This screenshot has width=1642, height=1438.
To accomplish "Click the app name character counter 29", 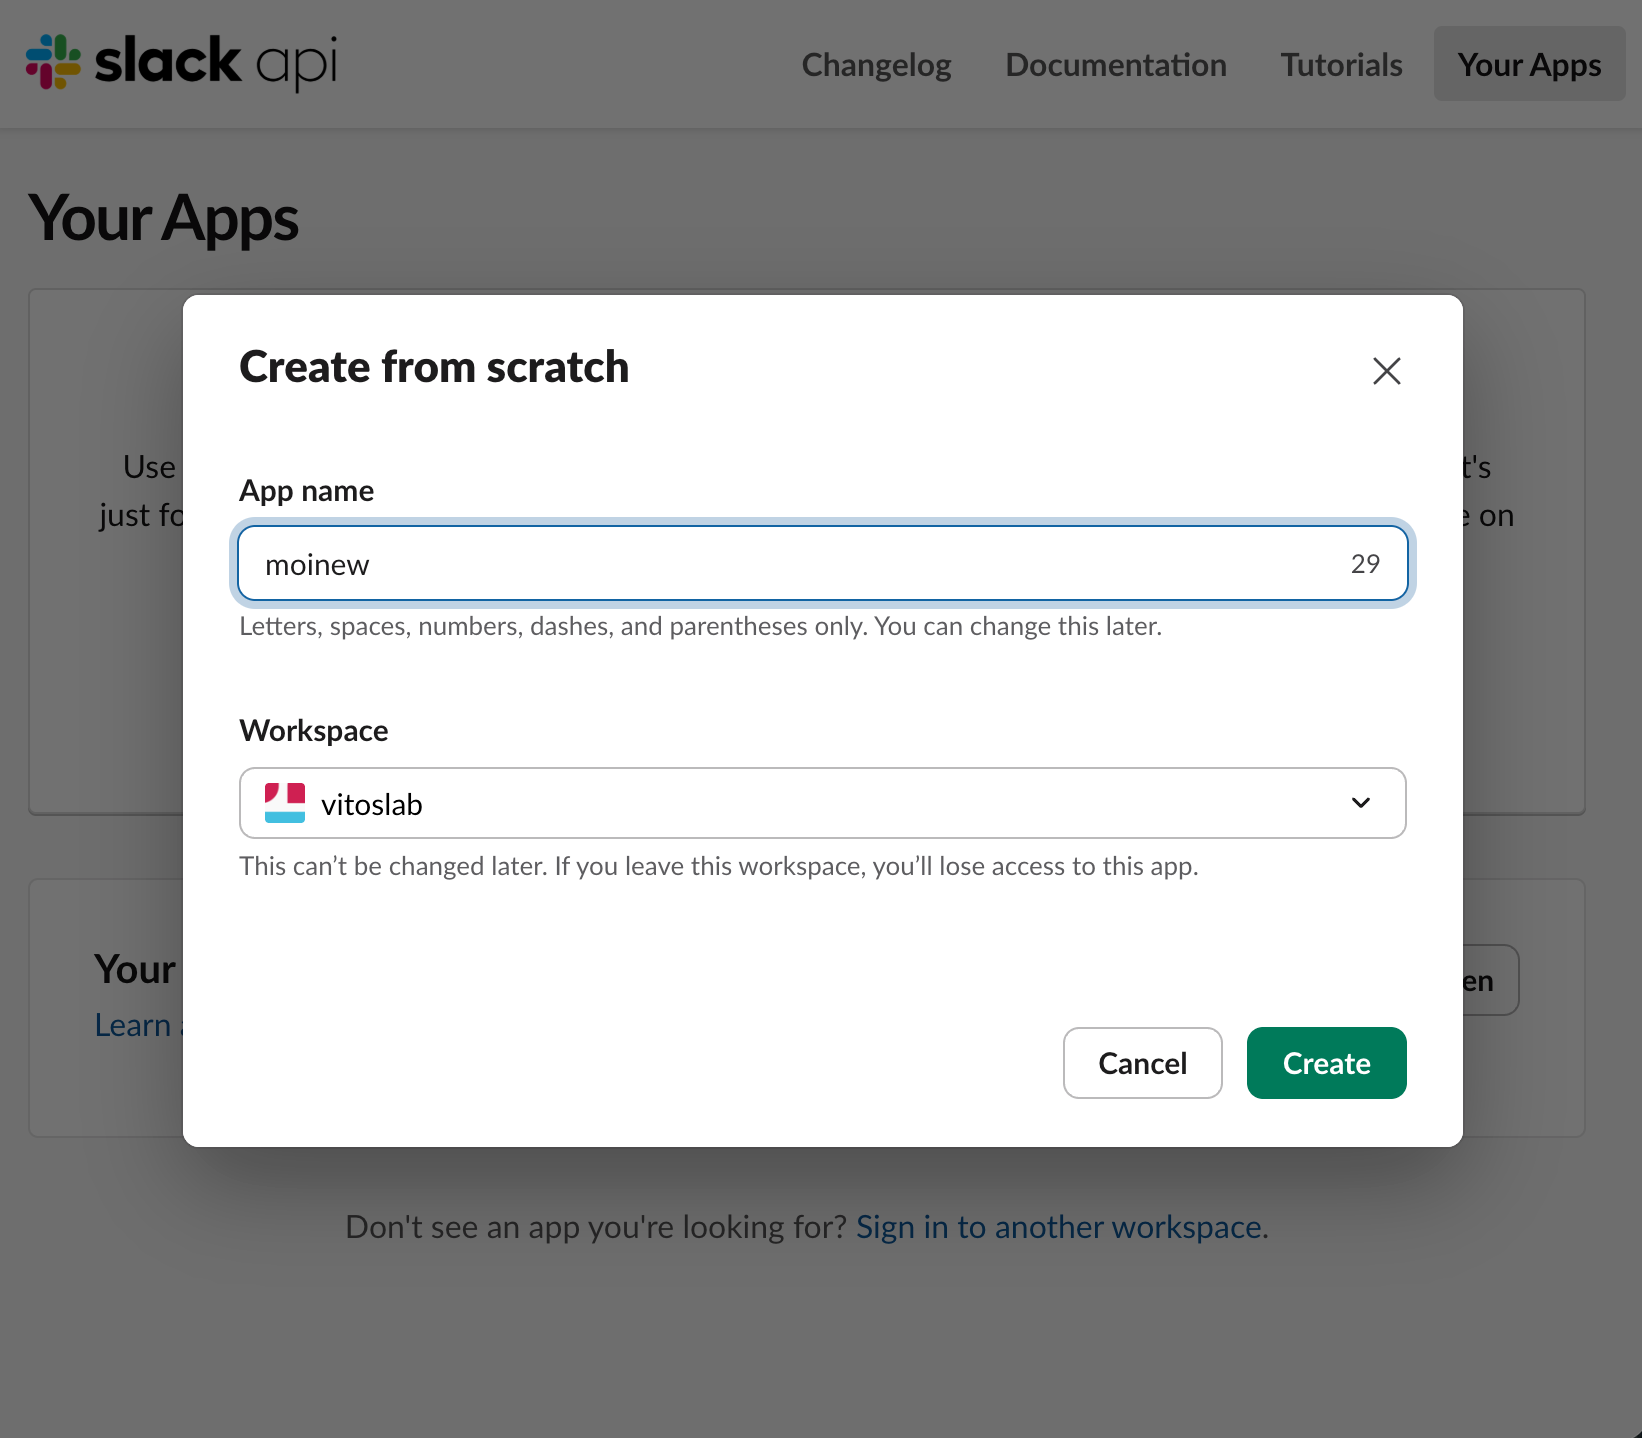I will click(1365, 564).
